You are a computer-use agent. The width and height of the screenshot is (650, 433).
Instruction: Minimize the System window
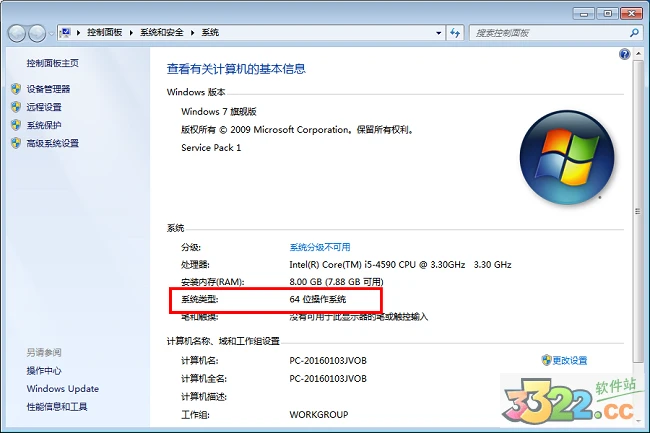[x=584, y=14]
